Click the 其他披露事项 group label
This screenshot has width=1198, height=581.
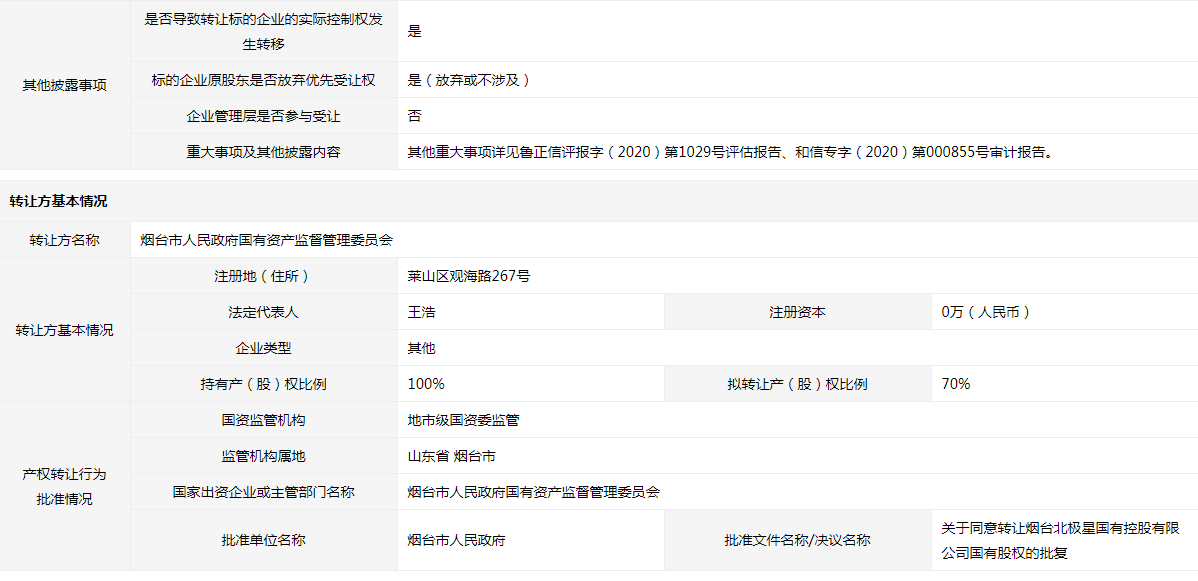(65, 85)
